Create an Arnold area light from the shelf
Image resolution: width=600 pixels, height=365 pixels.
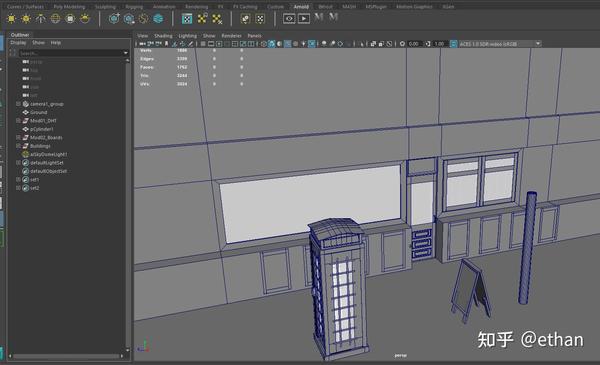coord(11,18)
